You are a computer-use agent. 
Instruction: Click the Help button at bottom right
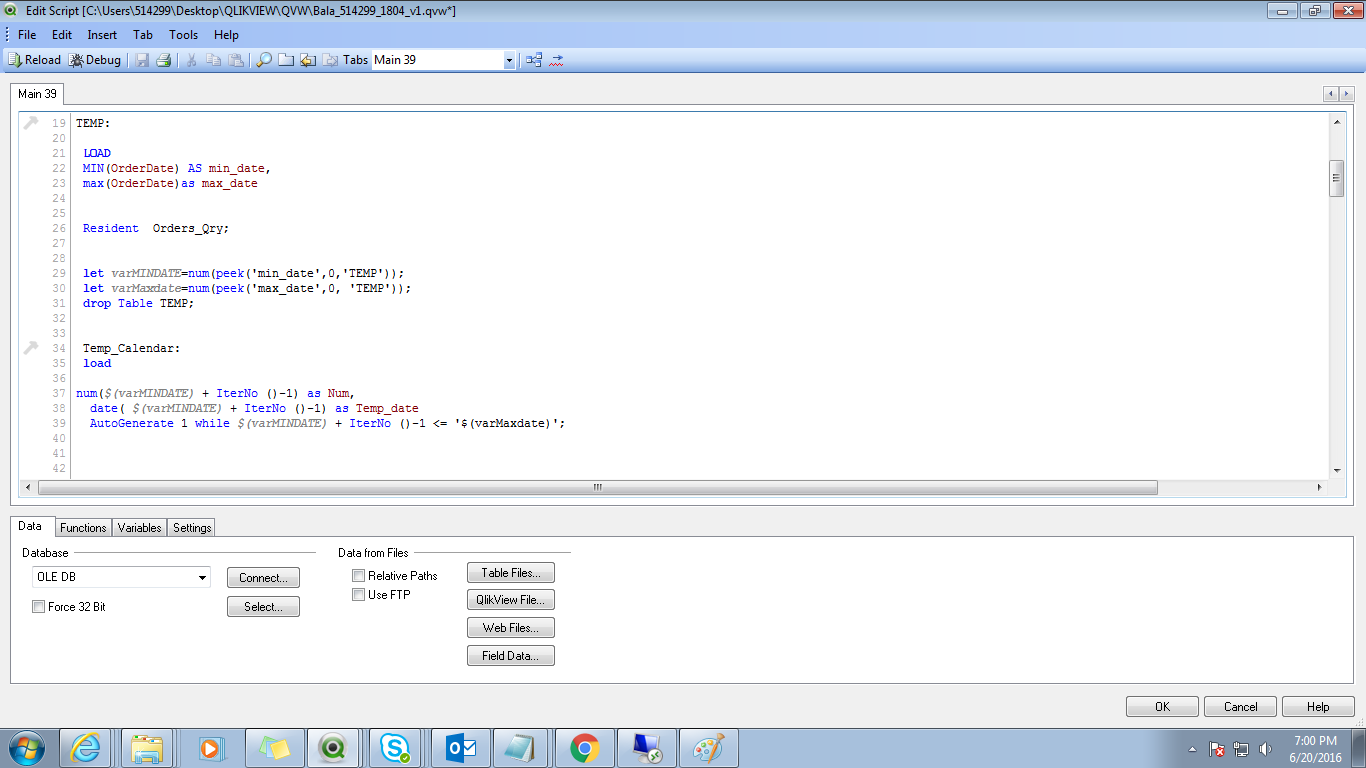(1318, 707)
